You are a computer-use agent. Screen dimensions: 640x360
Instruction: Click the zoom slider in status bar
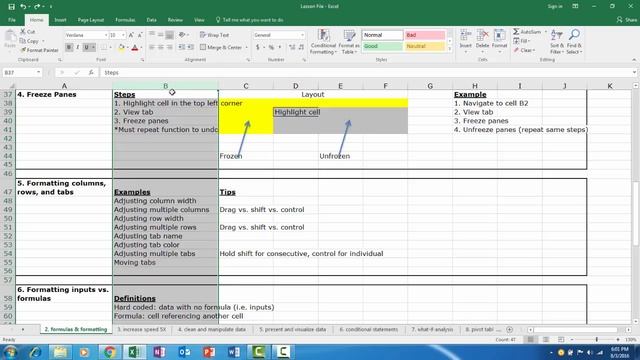click(596, 340)
